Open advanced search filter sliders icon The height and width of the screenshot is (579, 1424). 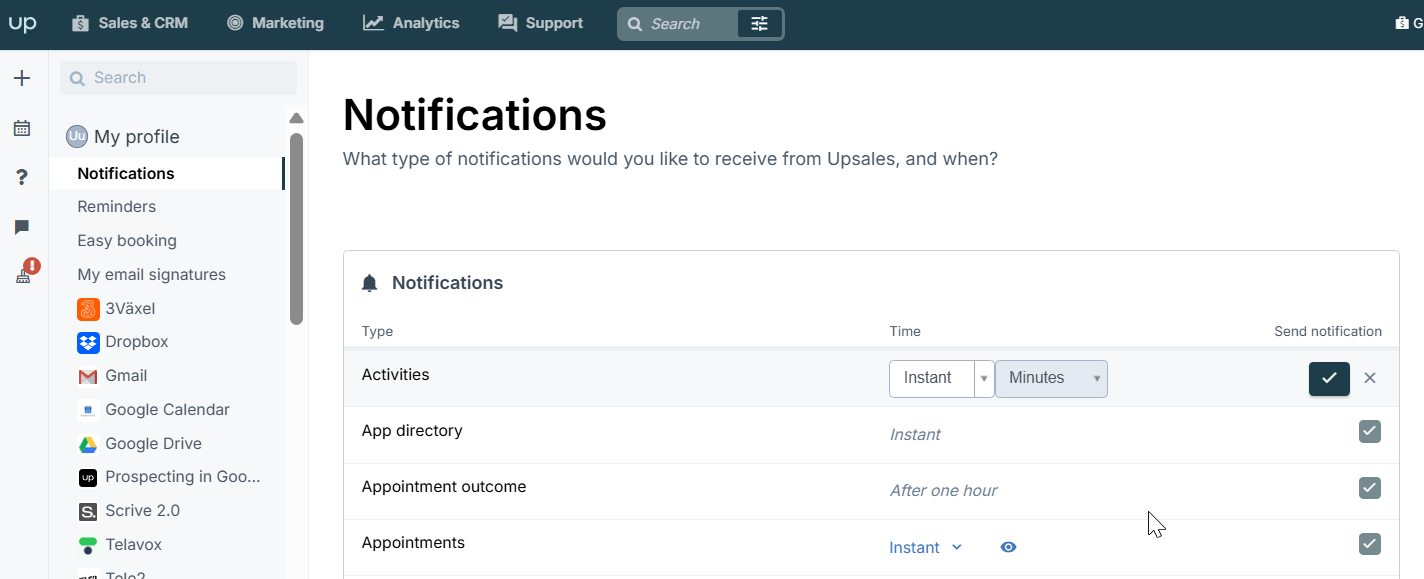[760, 24]
